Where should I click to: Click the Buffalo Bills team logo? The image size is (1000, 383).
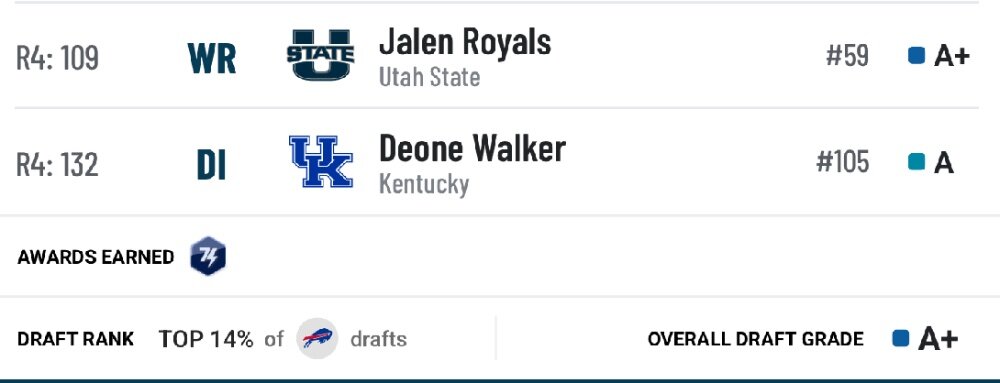coord(317,338)
